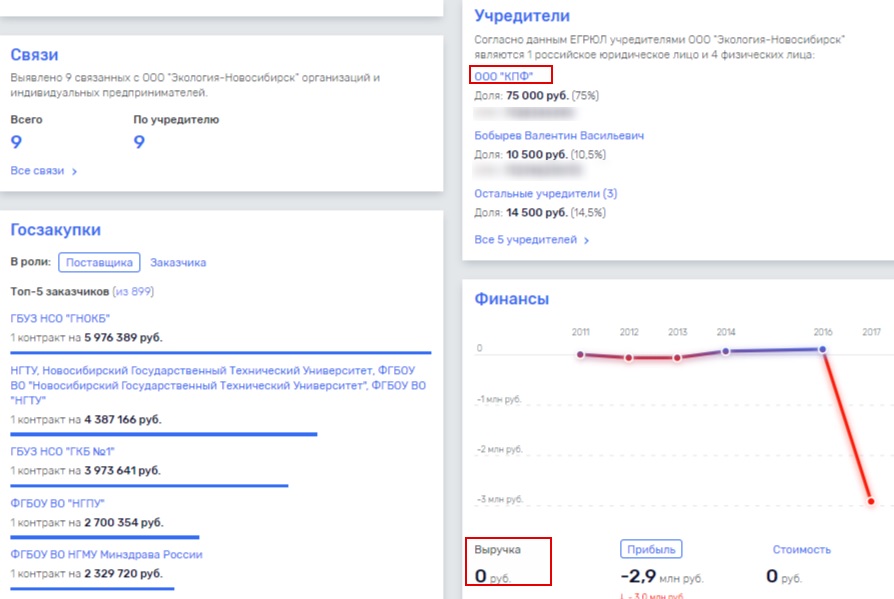Screen dimensions: 894x599
Task: Open the НГТУ Новосибирский Технический Университет link
Action: 218,385
